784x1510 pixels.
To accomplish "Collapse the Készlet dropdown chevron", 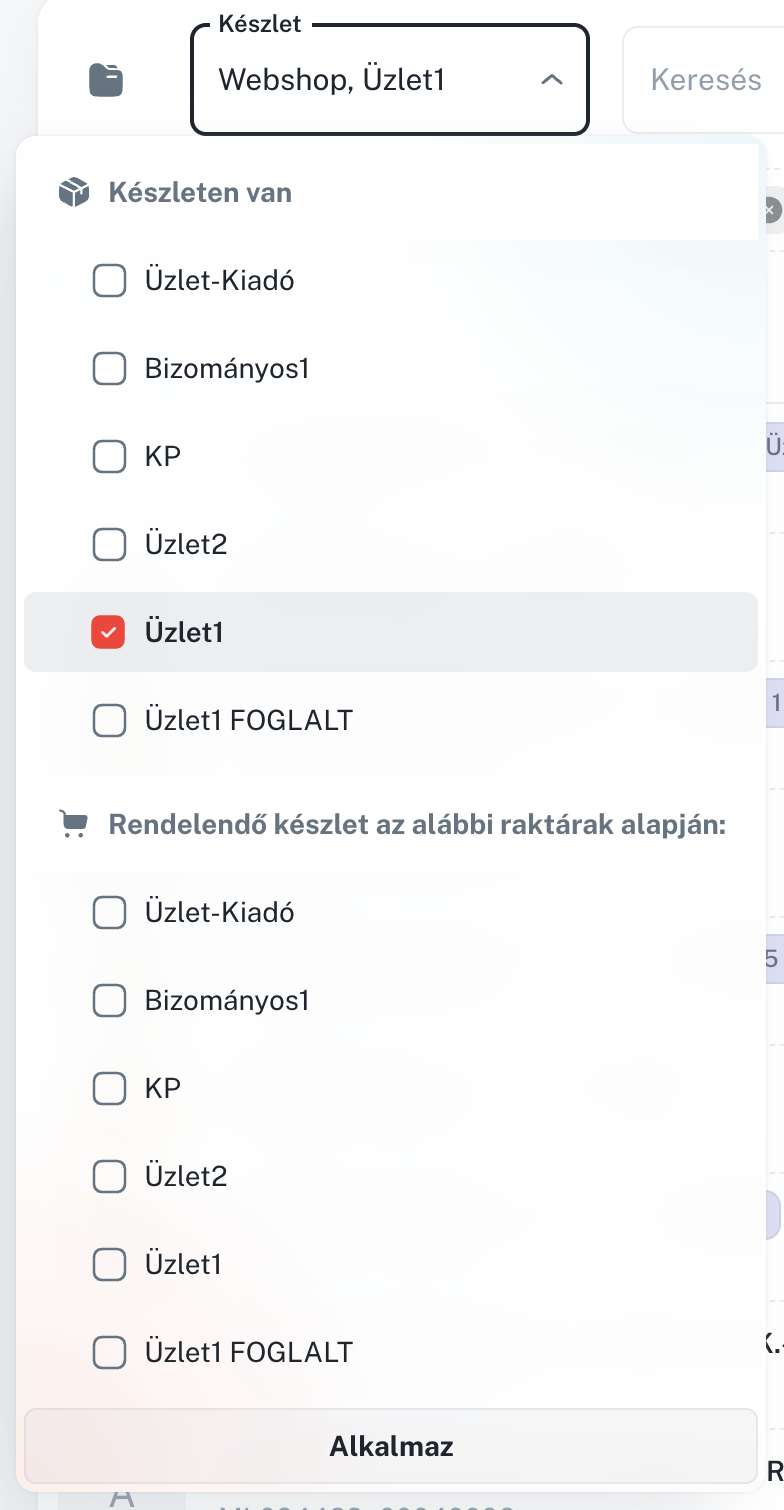I will (x=551, y=80).
